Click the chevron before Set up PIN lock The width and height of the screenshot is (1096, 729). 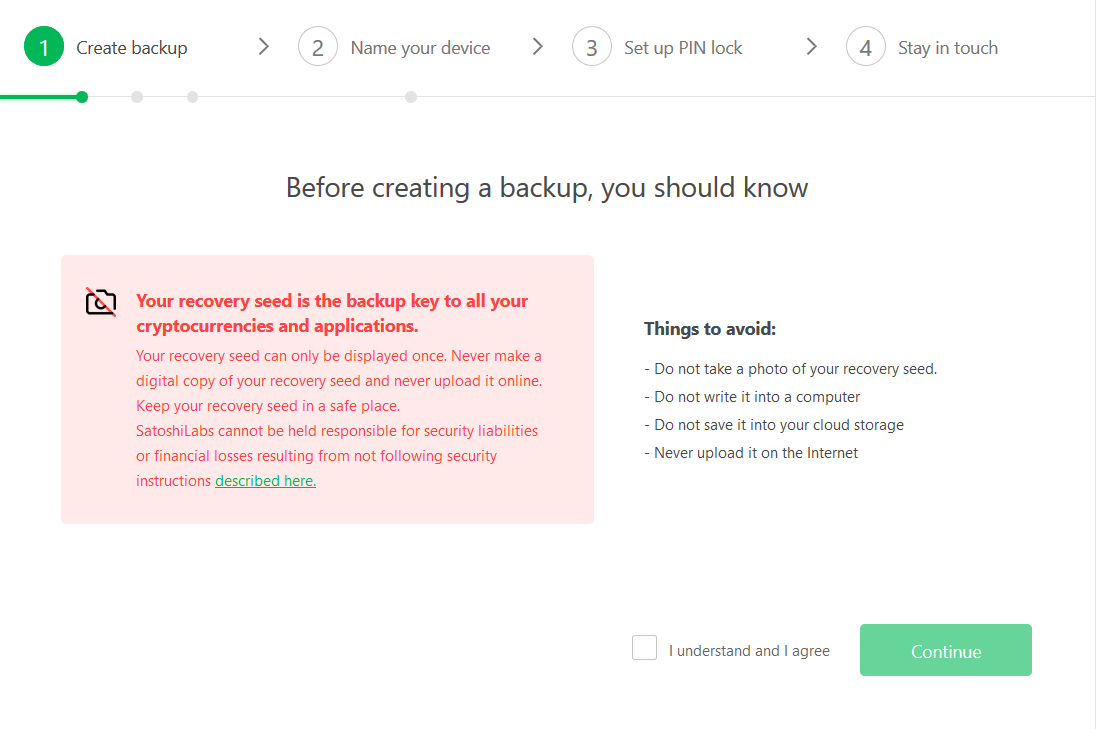[x=538, y=46]
